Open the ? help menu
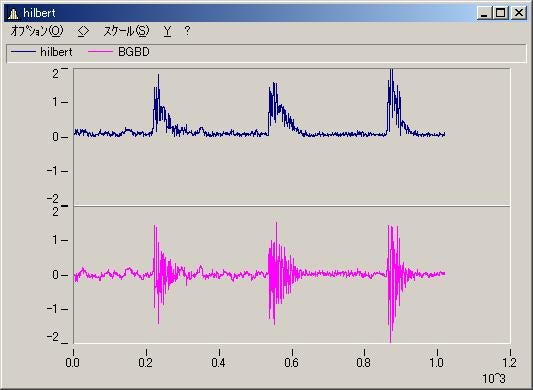 coord(187,31)
